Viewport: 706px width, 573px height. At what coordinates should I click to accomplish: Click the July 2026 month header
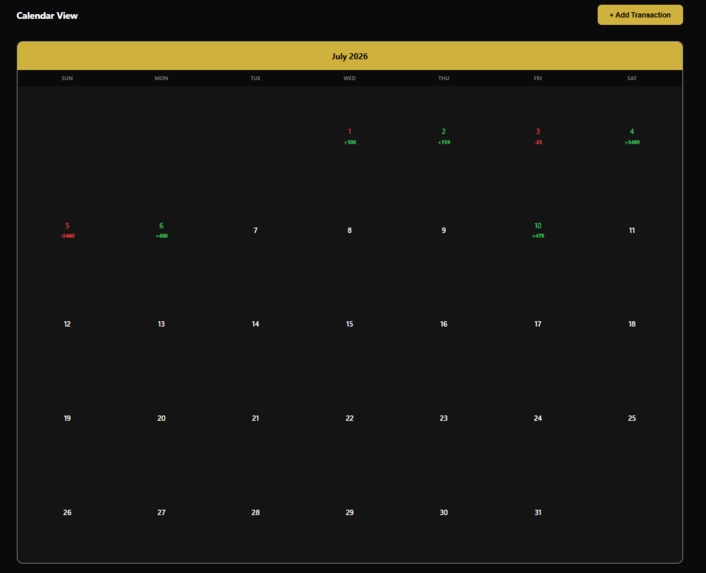[350, 56]
